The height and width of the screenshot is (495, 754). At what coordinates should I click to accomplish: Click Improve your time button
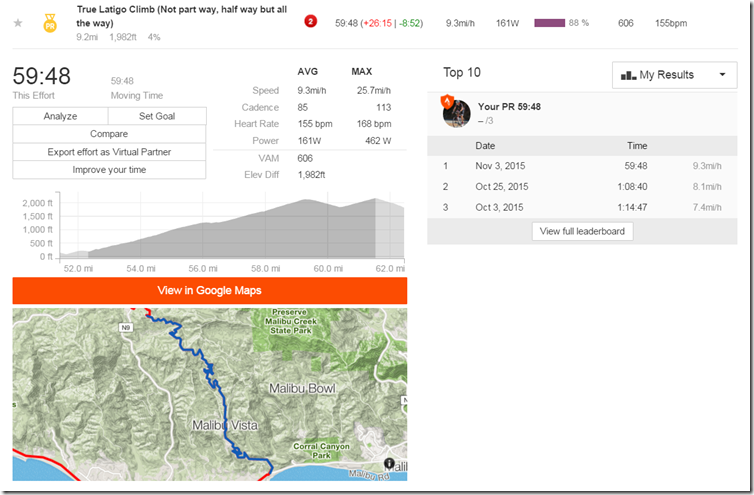109,170
